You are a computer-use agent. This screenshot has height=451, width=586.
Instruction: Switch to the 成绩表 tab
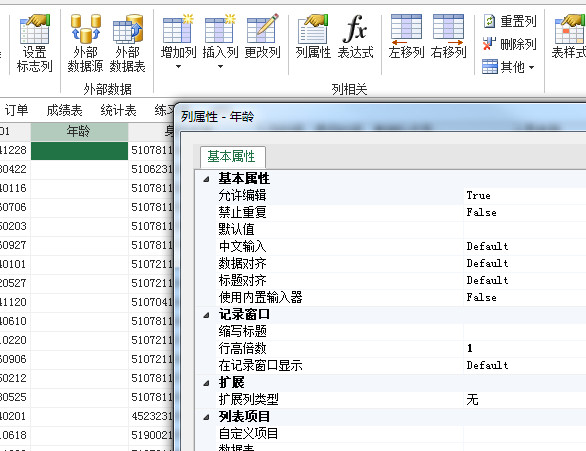click(x=64, y=110)
